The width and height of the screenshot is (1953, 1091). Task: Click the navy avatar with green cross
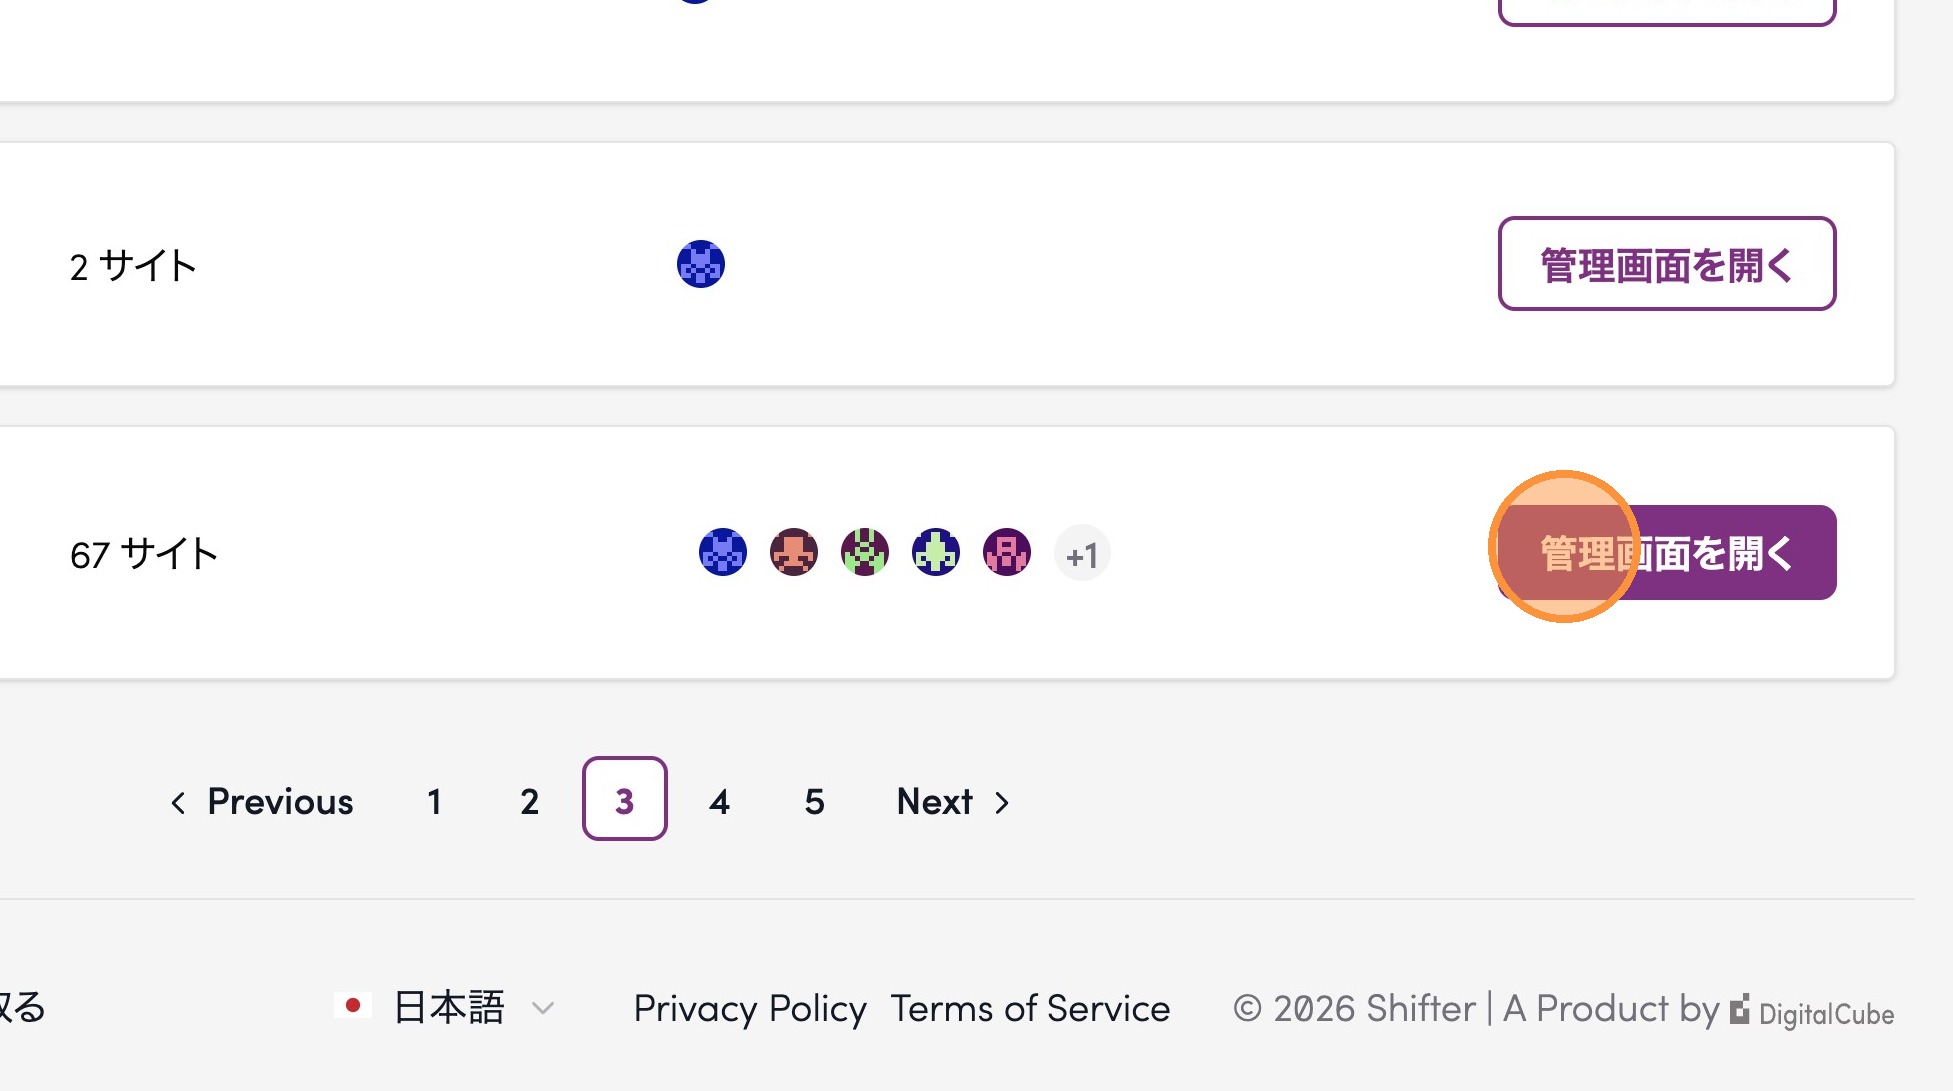[936, 552]
